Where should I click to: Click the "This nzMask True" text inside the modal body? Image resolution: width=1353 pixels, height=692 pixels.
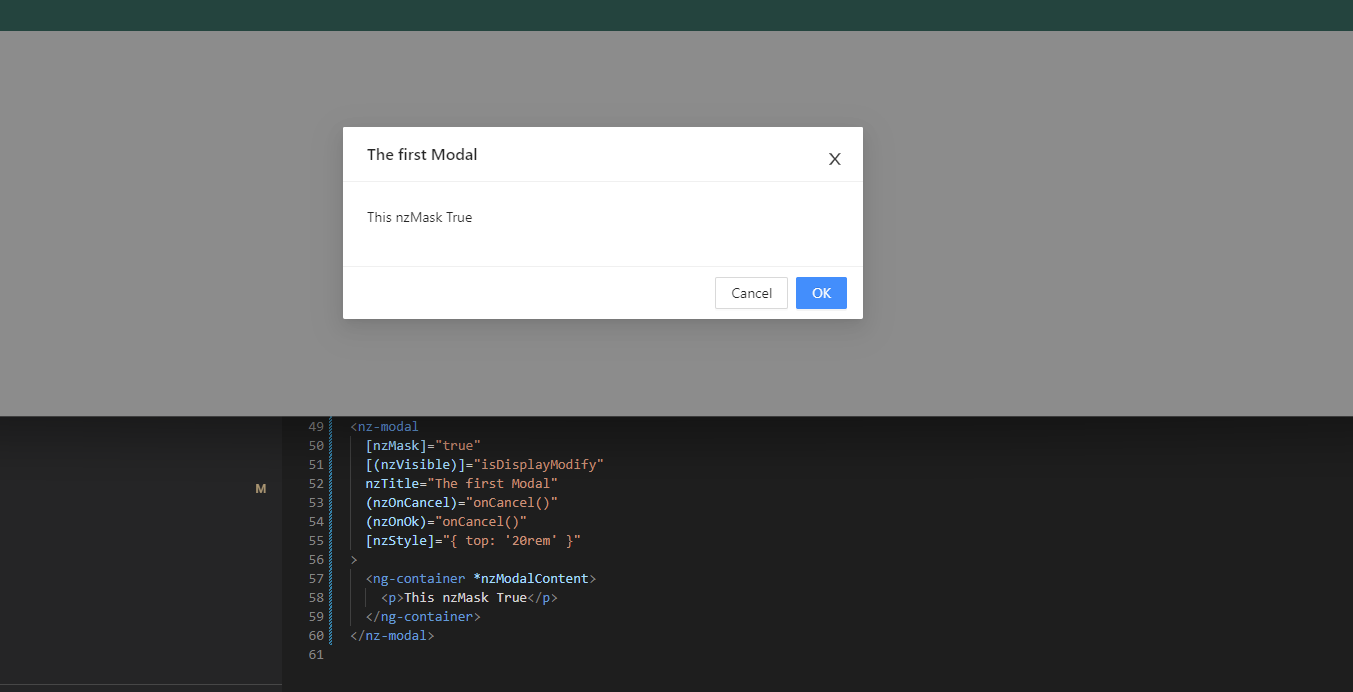coord(419,217)
